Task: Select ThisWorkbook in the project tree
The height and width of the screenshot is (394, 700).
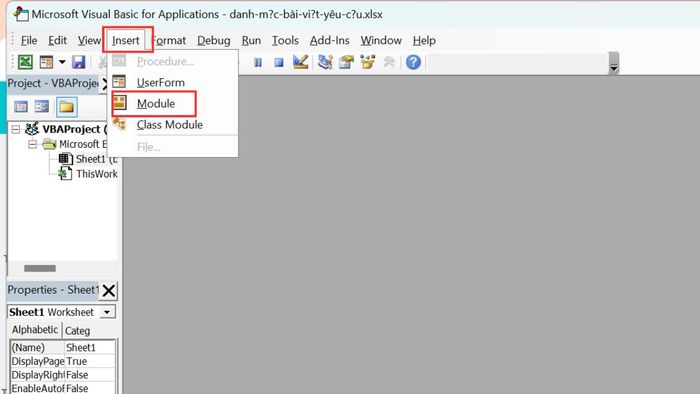Action: click(96, 174)
